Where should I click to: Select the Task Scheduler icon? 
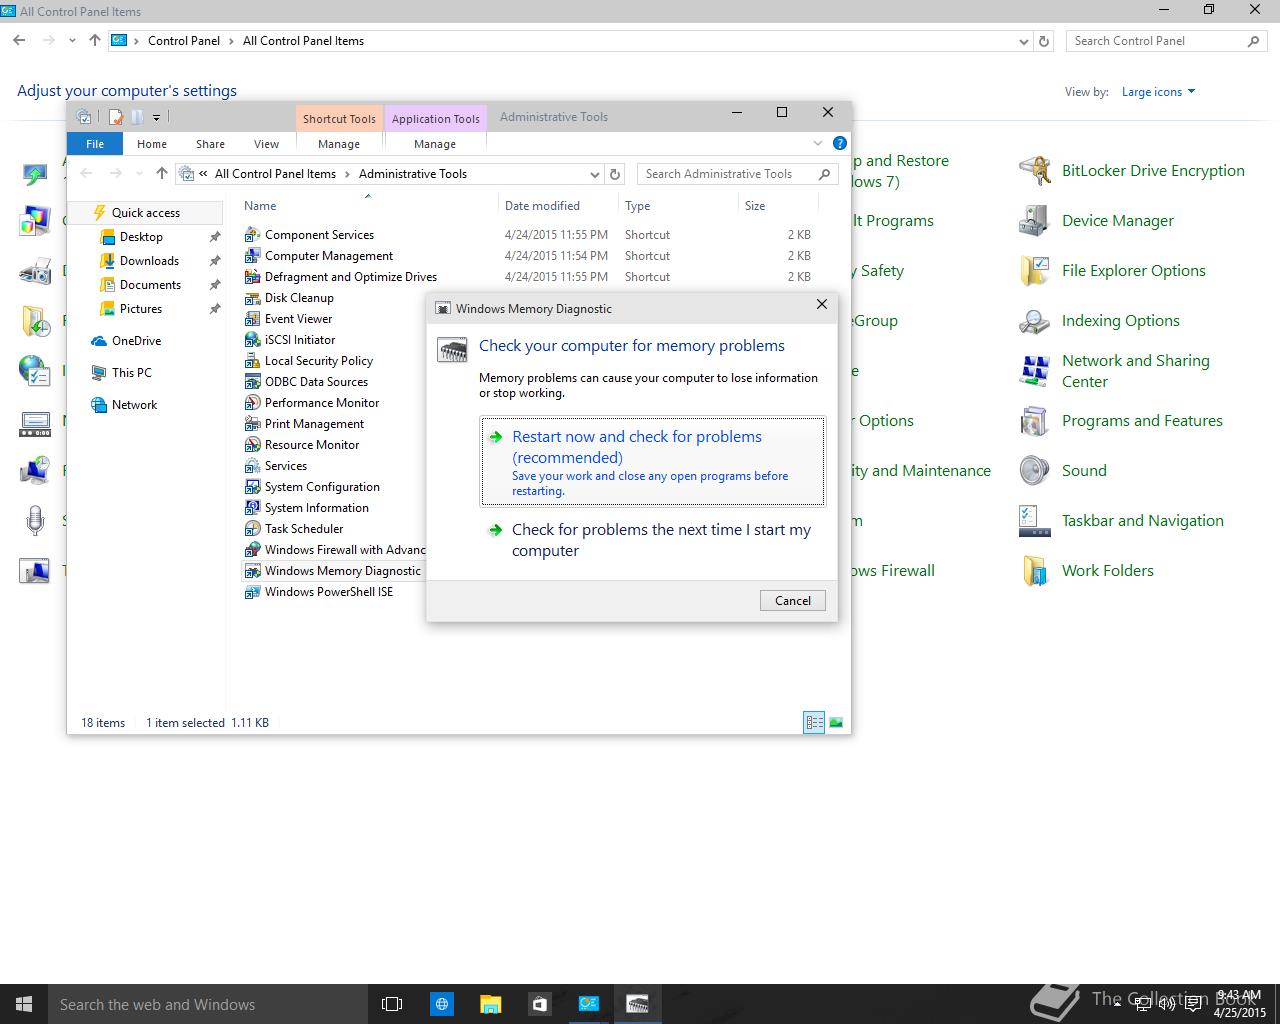[252, 529]
